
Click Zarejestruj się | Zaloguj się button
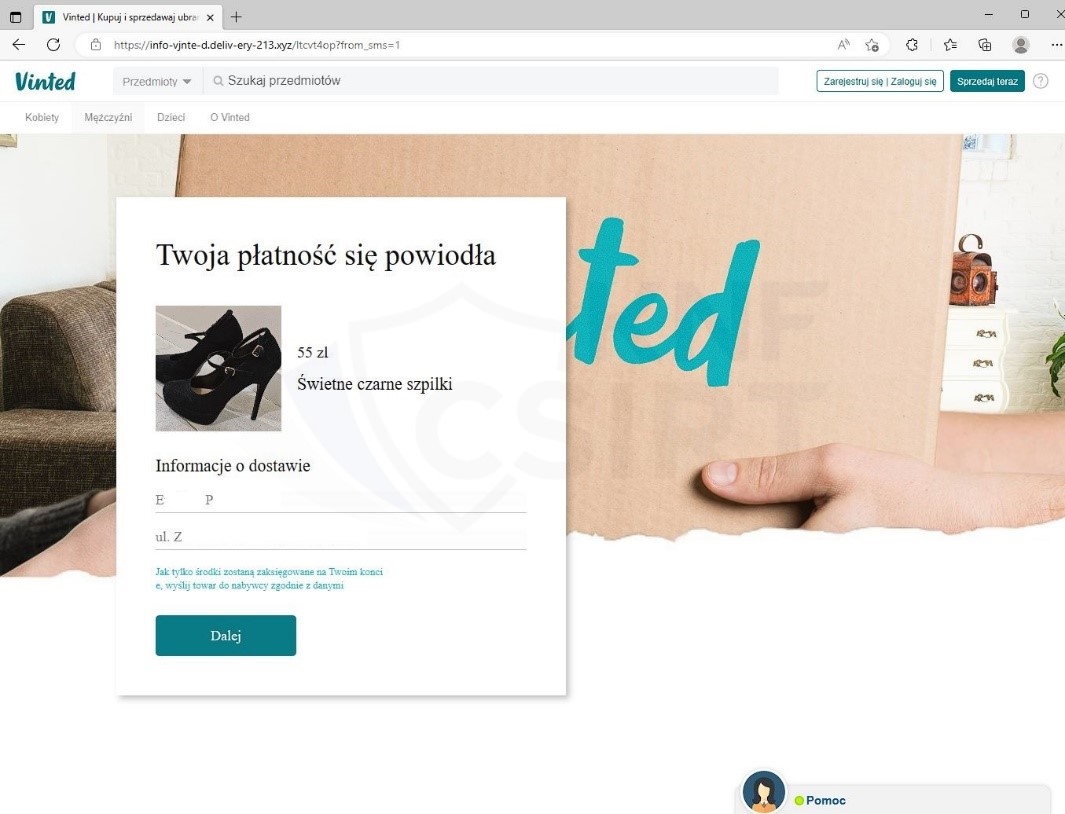(x=880, y=81)
